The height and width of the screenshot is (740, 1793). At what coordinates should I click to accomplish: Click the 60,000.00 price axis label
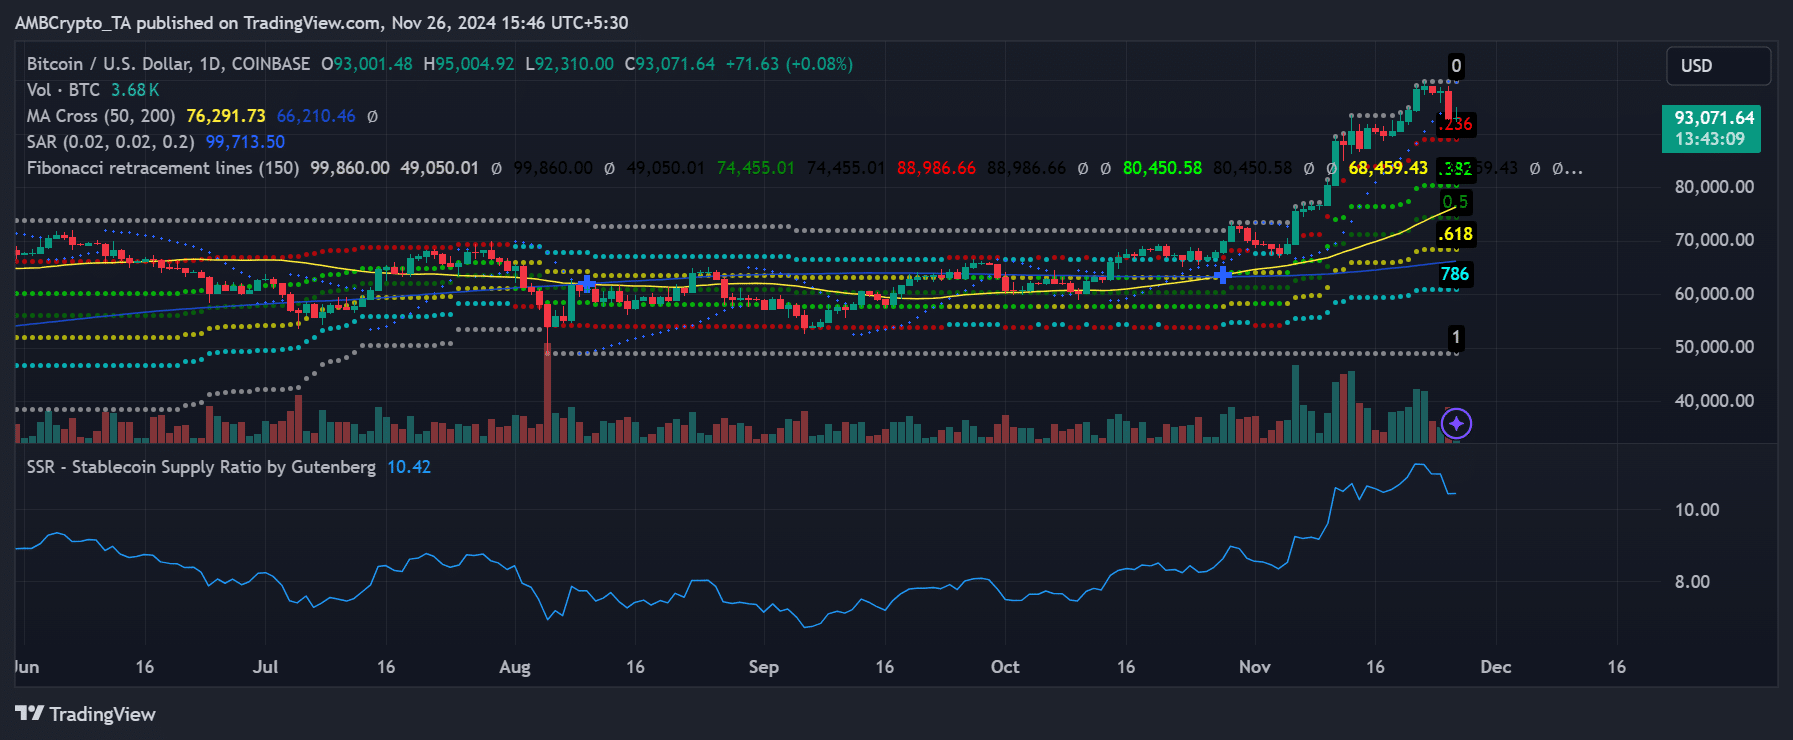[x=1714, y=294]
